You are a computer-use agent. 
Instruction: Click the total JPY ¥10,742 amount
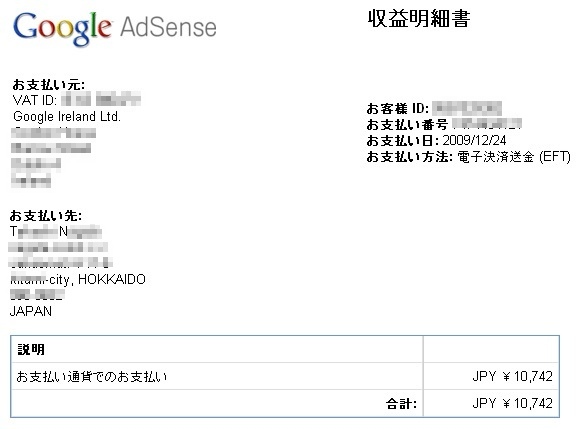pyautogui.click(x=512, y=404)
